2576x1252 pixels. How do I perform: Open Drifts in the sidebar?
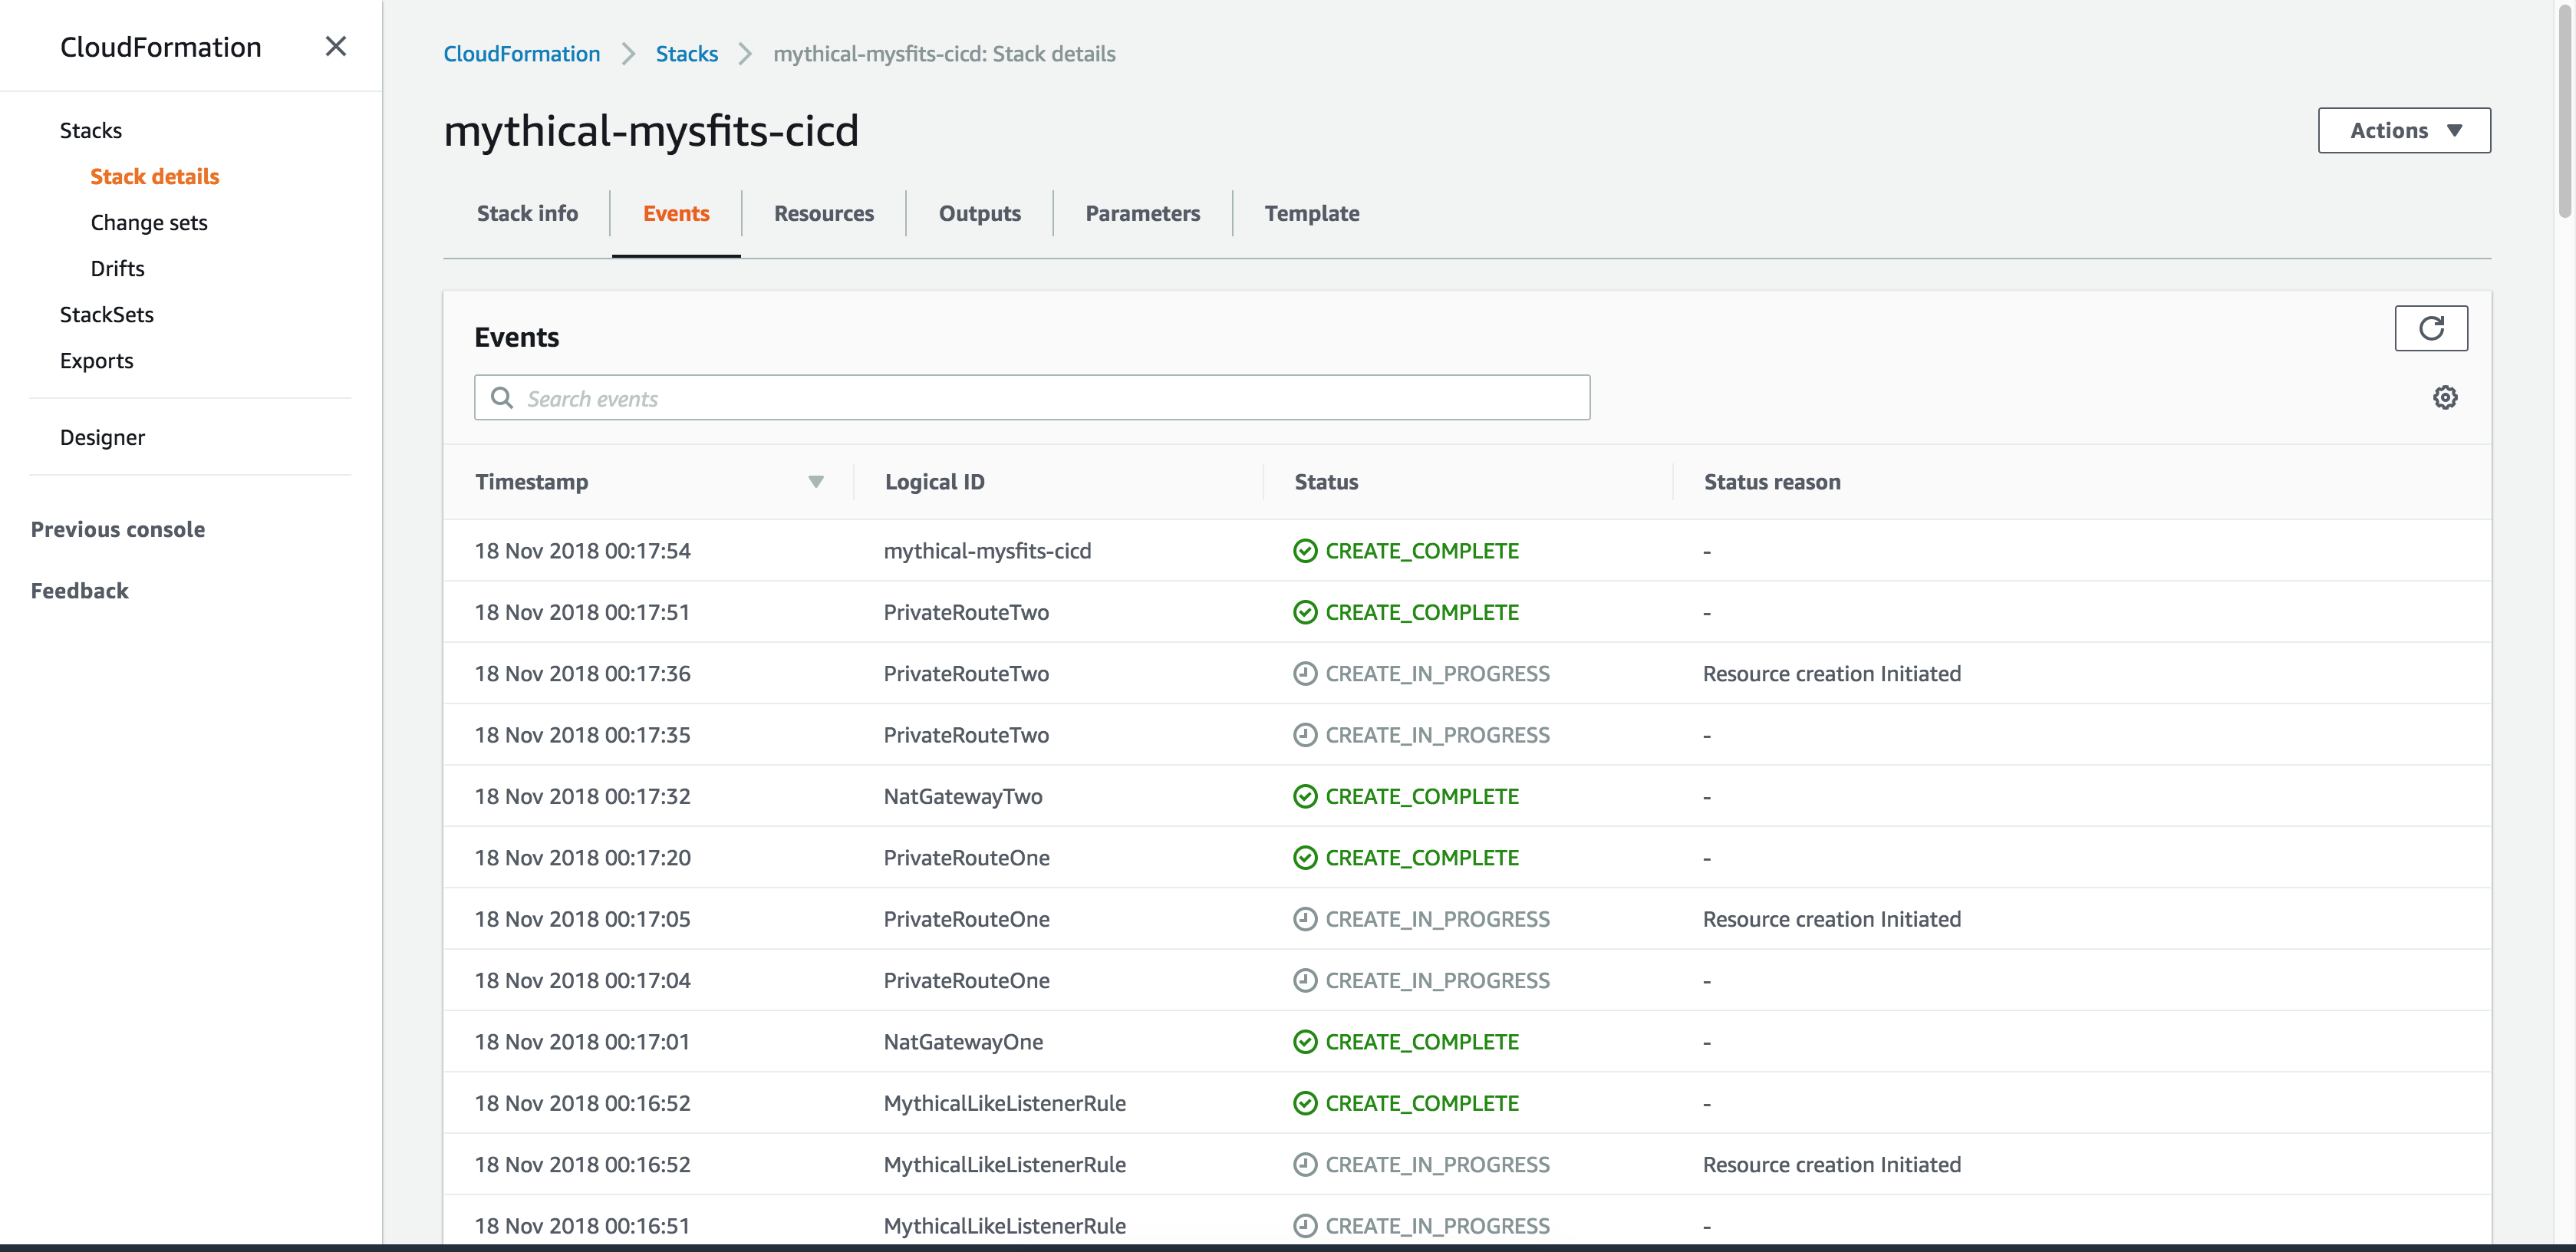(118, 269)
